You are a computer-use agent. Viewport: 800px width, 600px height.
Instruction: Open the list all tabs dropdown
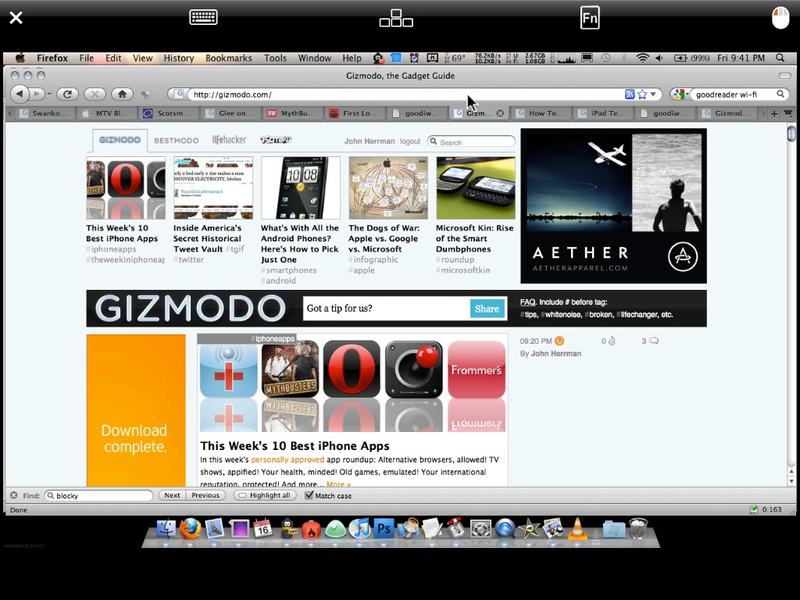788,113
